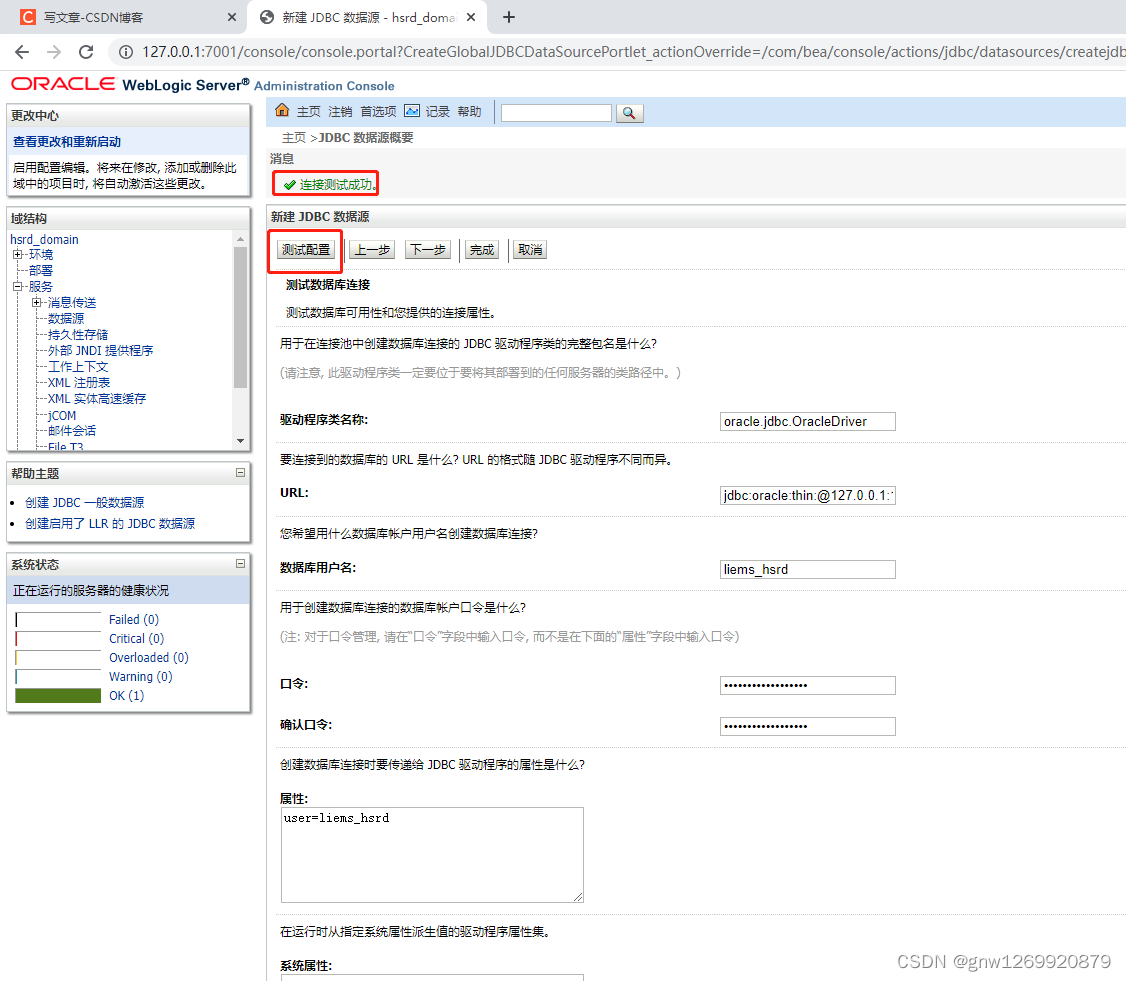Click the URL input field
The image size is (1126, 981).
(x=806, y=494)
